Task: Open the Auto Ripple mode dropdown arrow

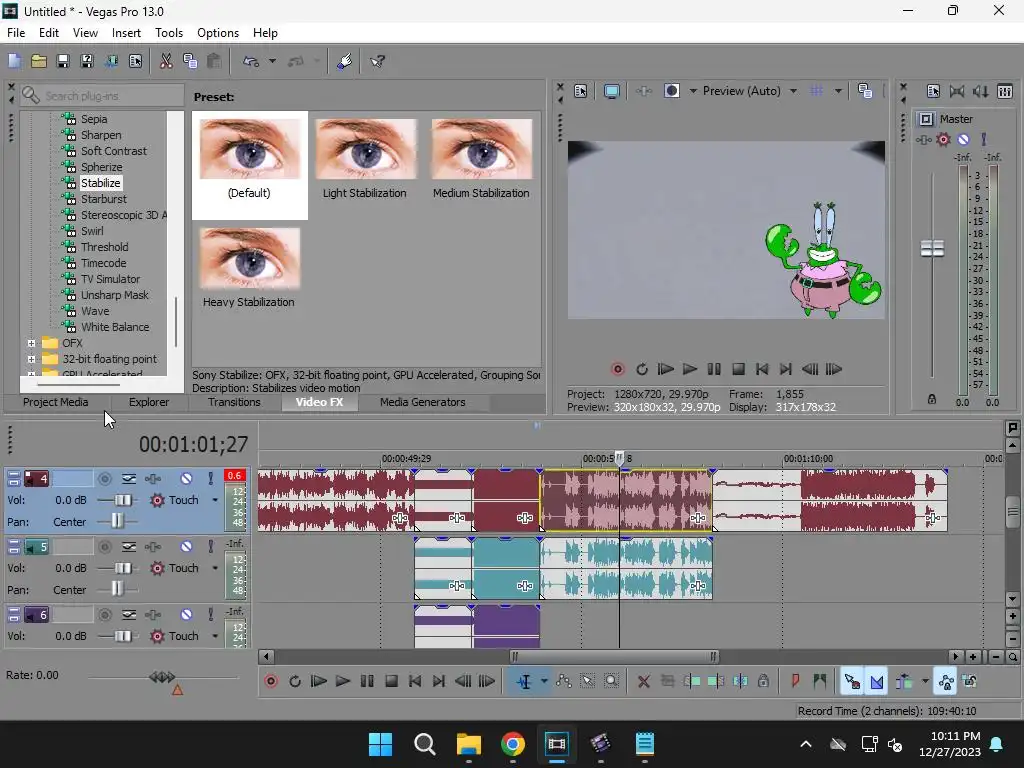Action: pos(925,681)
